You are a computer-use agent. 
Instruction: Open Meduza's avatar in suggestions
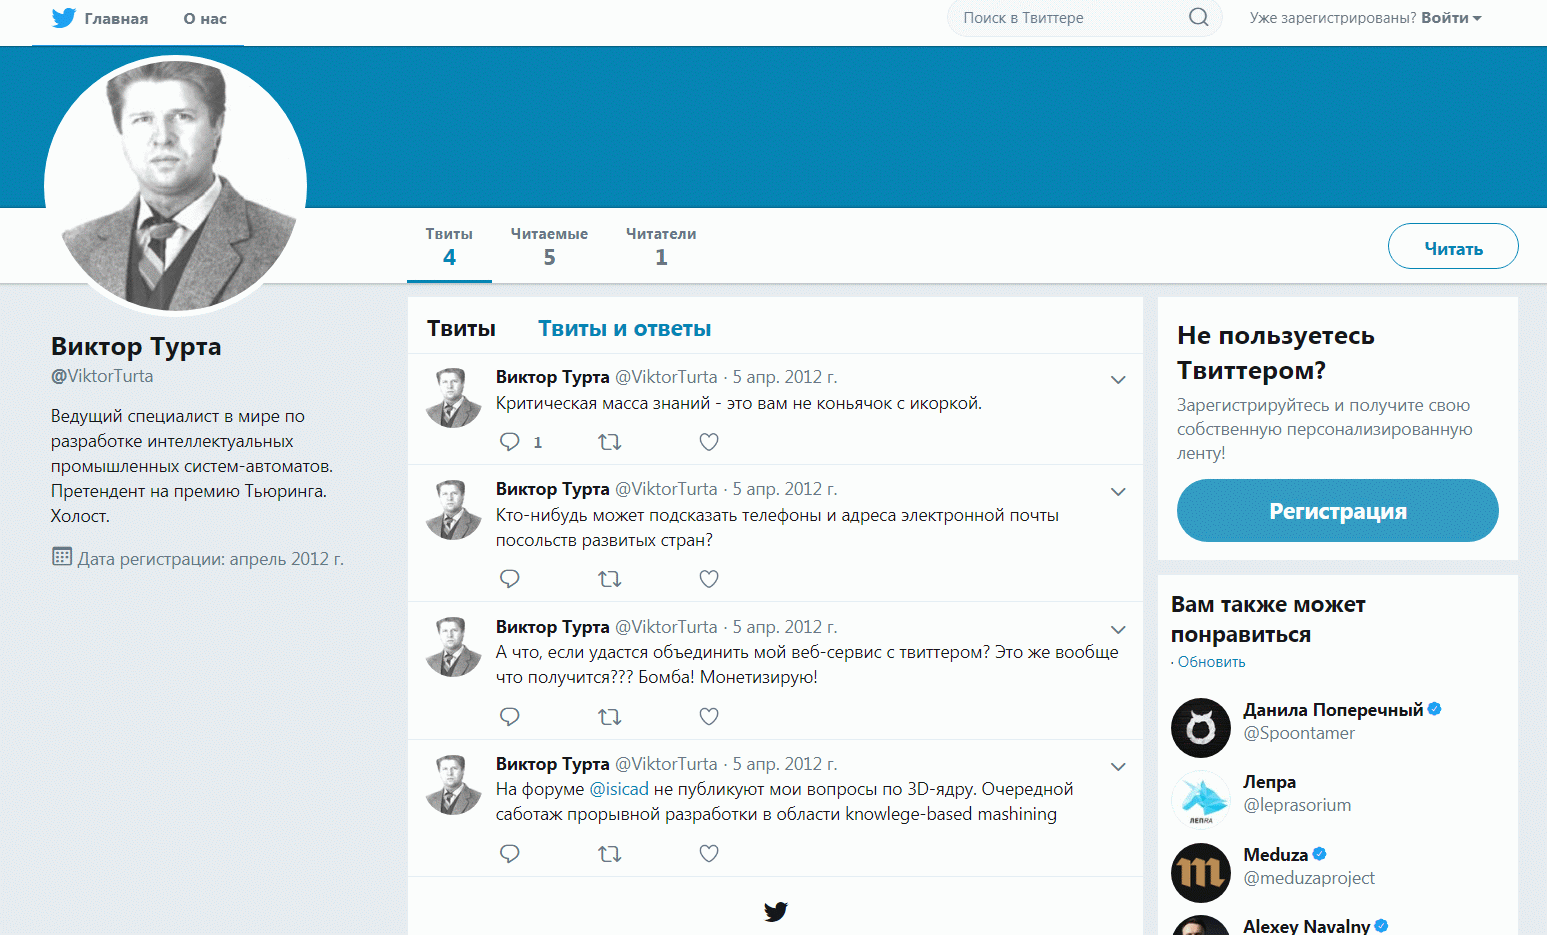(x=1201, y=873)
